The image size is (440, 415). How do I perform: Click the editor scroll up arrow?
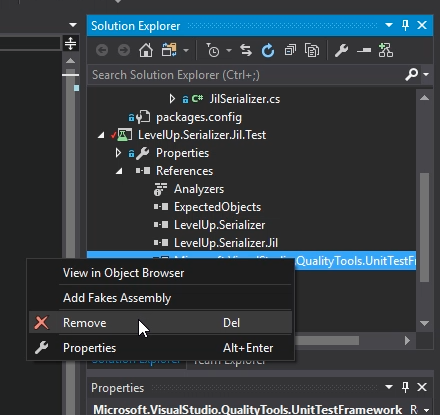[x=70, y=61]
